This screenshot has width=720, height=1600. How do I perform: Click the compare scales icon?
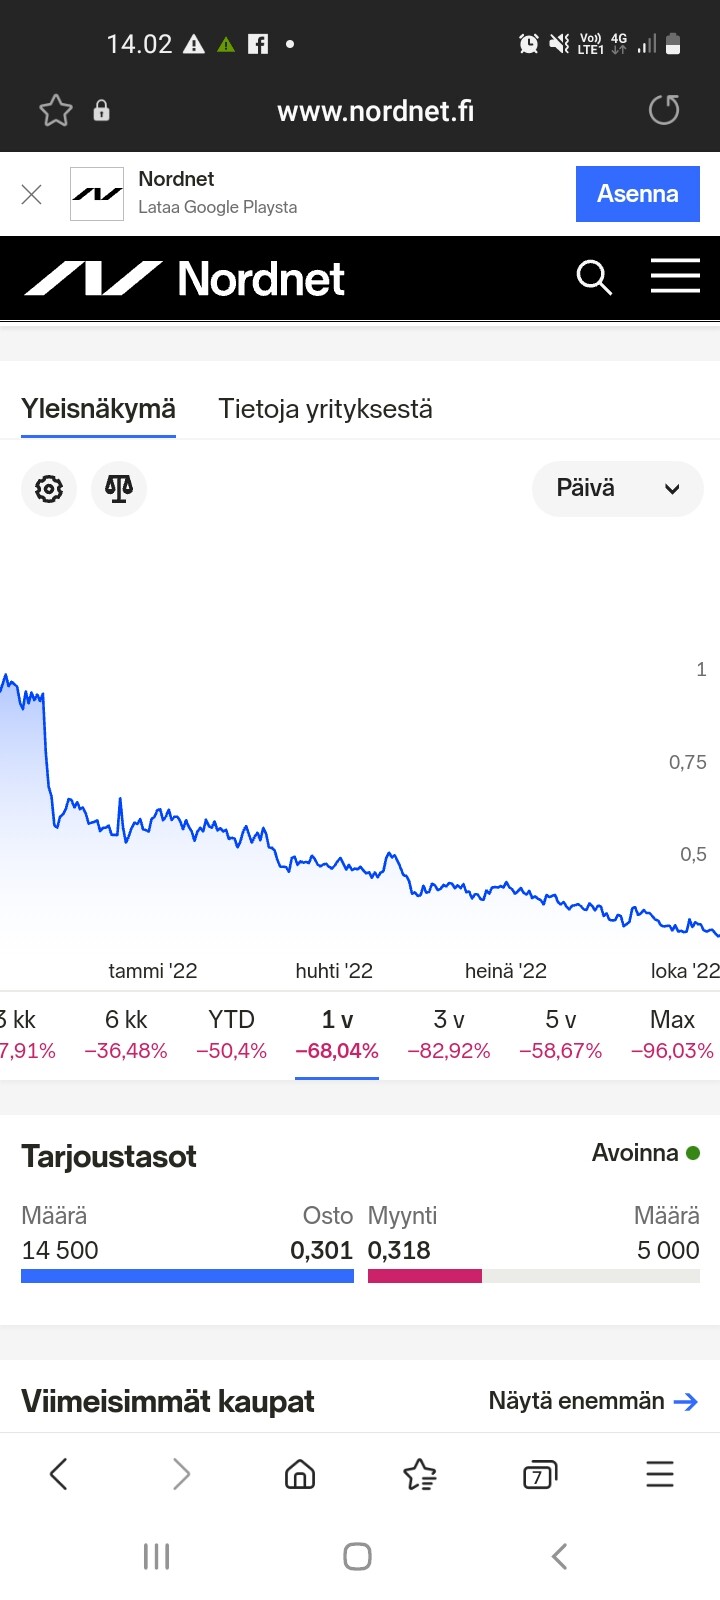pos(119,489)
